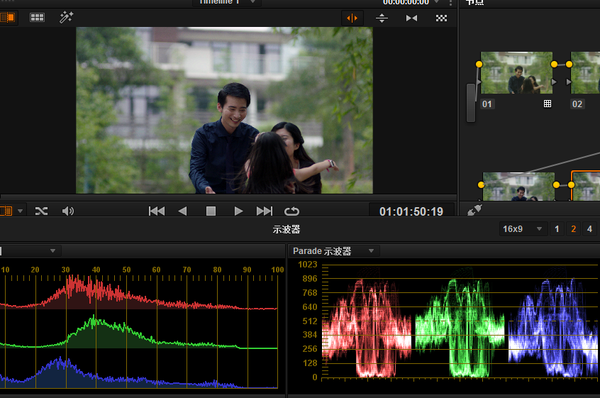This screenshot has height=398, width=600.
Task: Show 1 scope layout
Action: (x=557, y=229)
